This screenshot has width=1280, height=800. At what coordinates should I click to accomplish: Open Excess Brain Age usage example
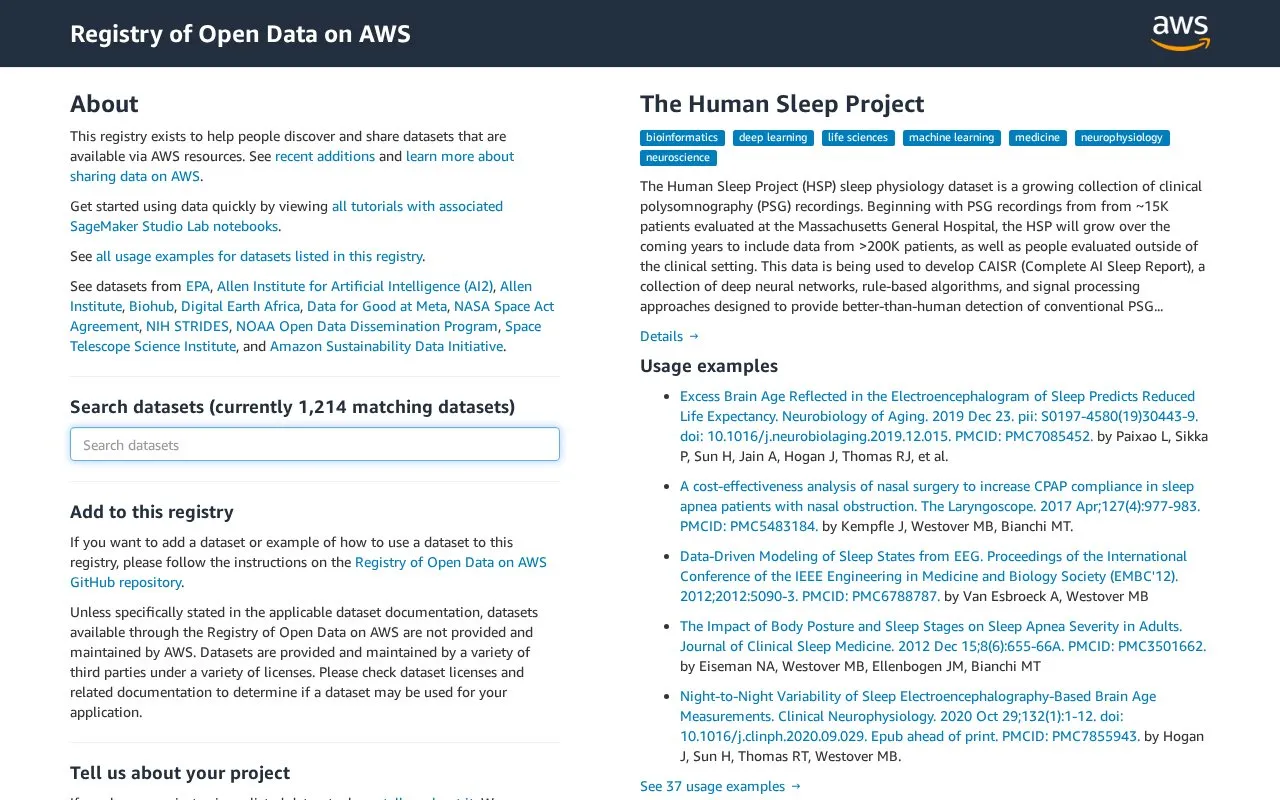coord(938,416)
